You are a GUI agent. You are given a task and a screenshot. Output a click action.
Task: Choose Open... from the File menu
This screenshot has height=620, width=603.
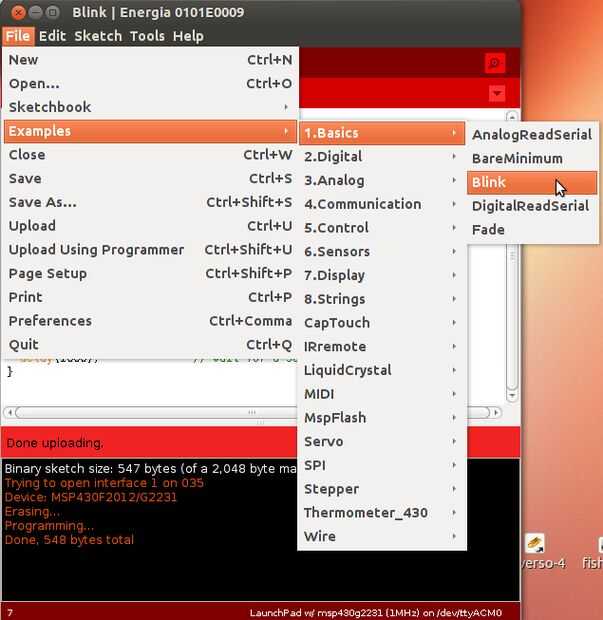point(150,83)
